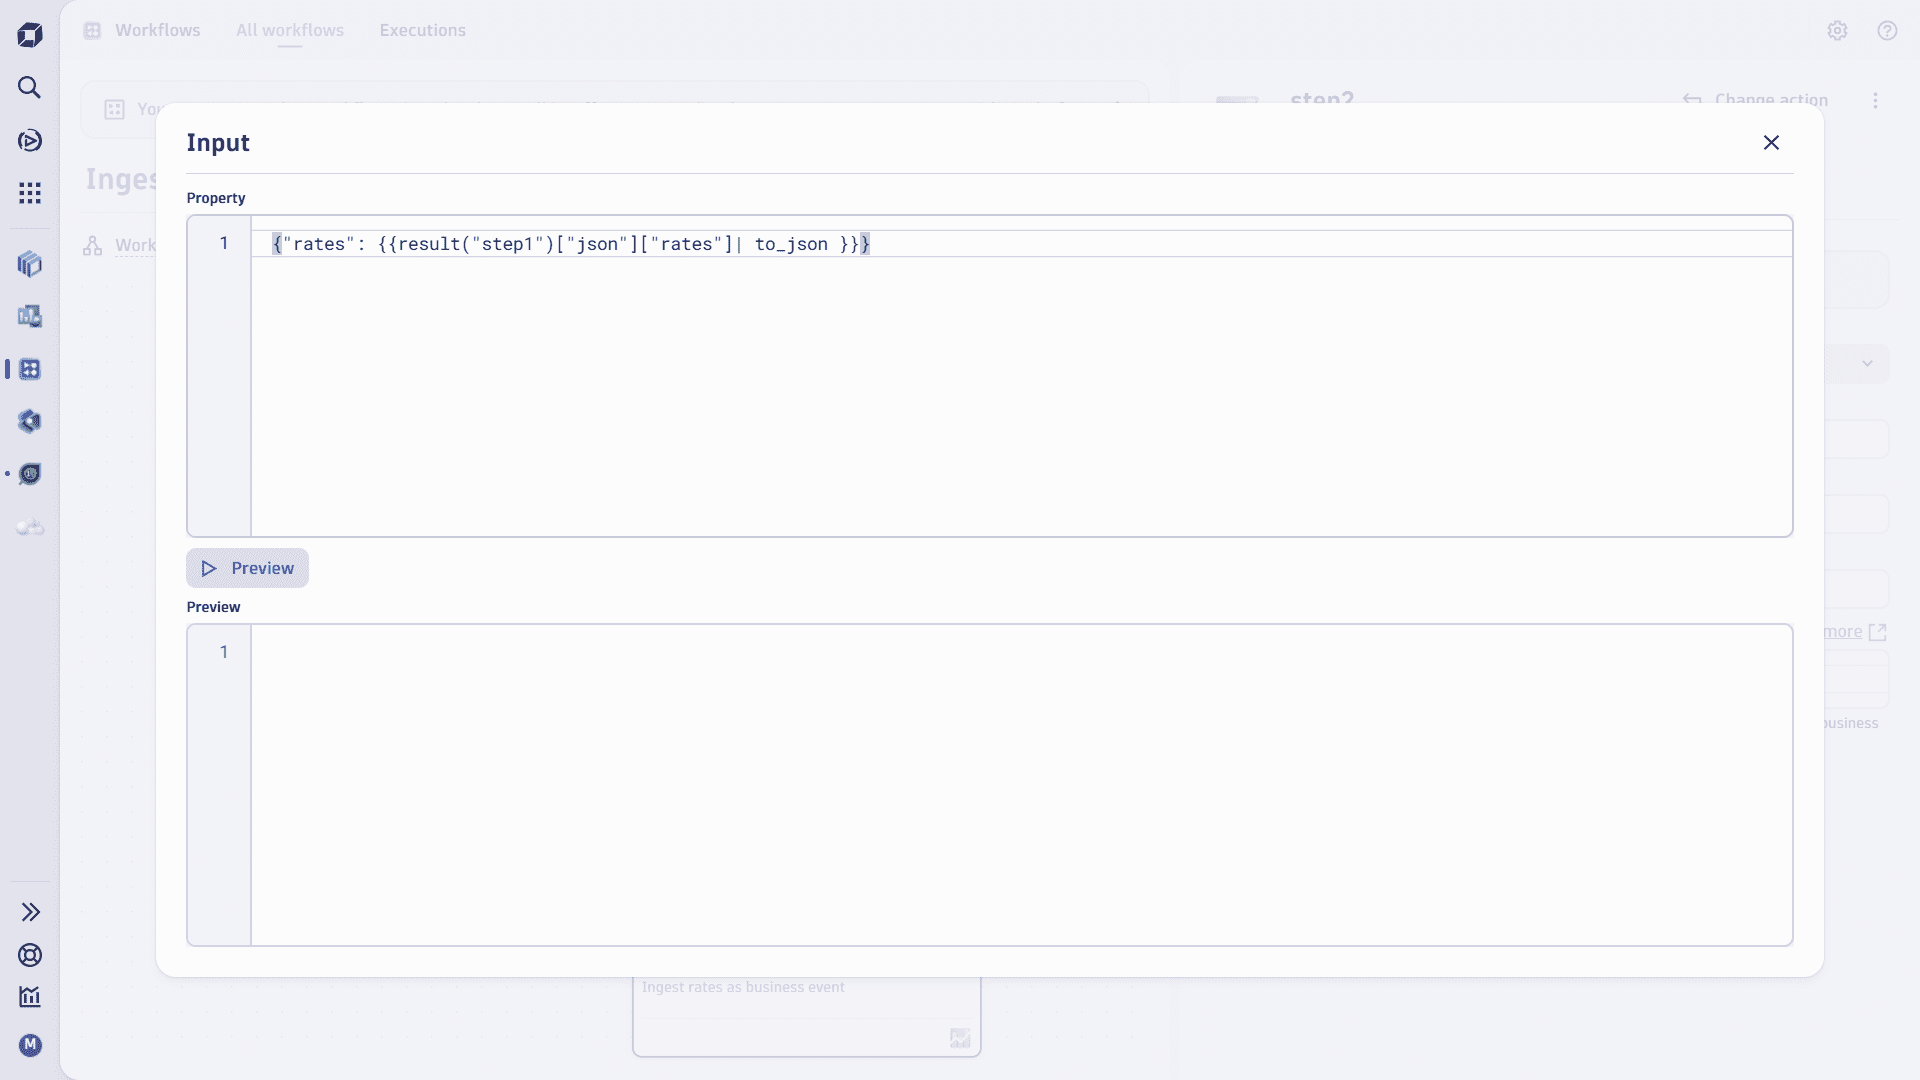
Task: Switch to the Executions tab
Action: pos(422,30)
